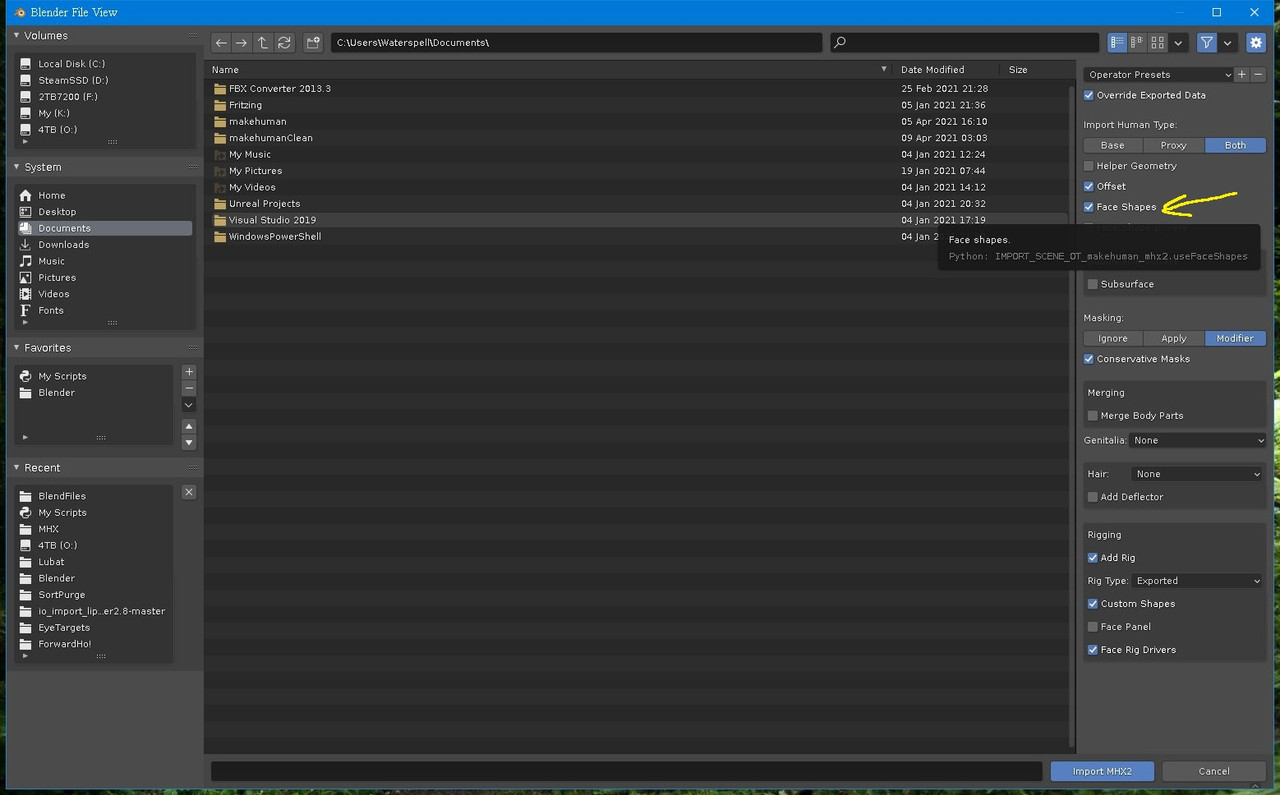Click the file name input field
The image size is (1280, 795).
pyautogui.click(x=627, y=771)
